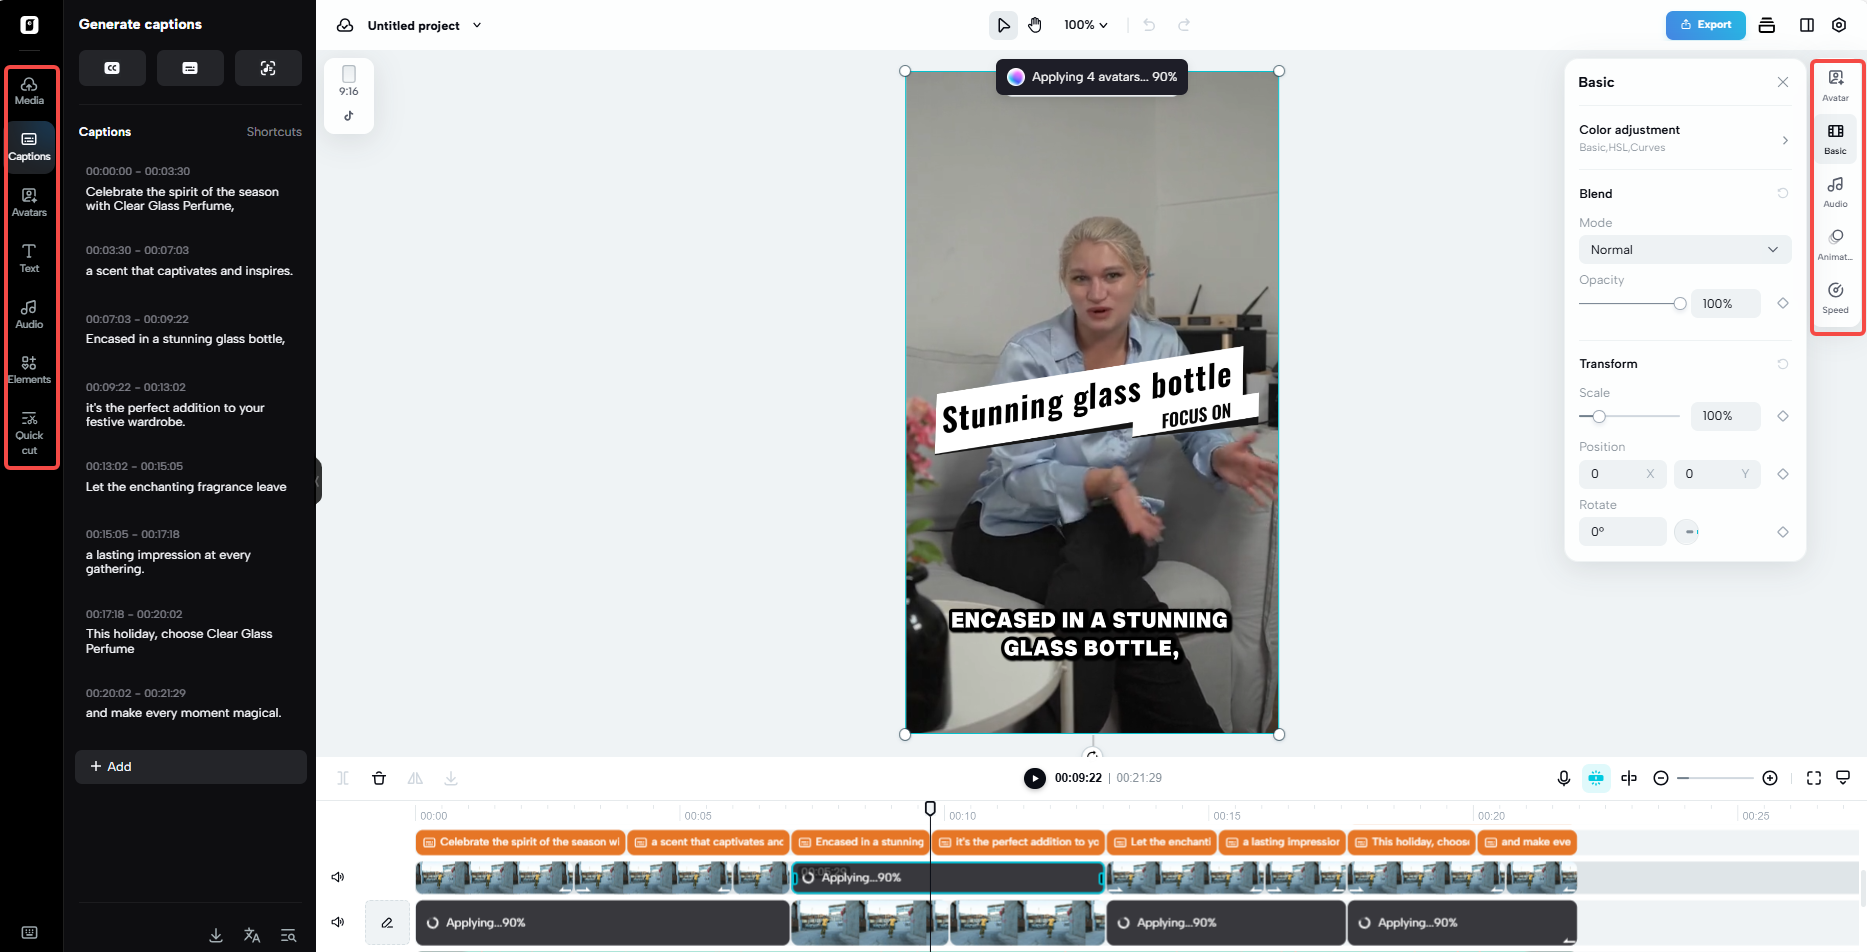
Task: Enable the voiceover microphone recording
Action: click(1564, 777)
